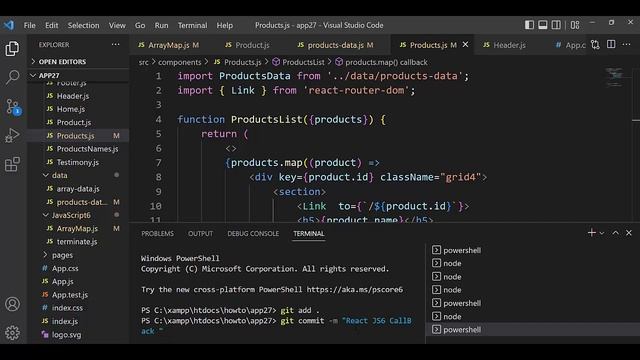Create a new terminal with plus icon
640x360 pixels.
click(592, 233)
